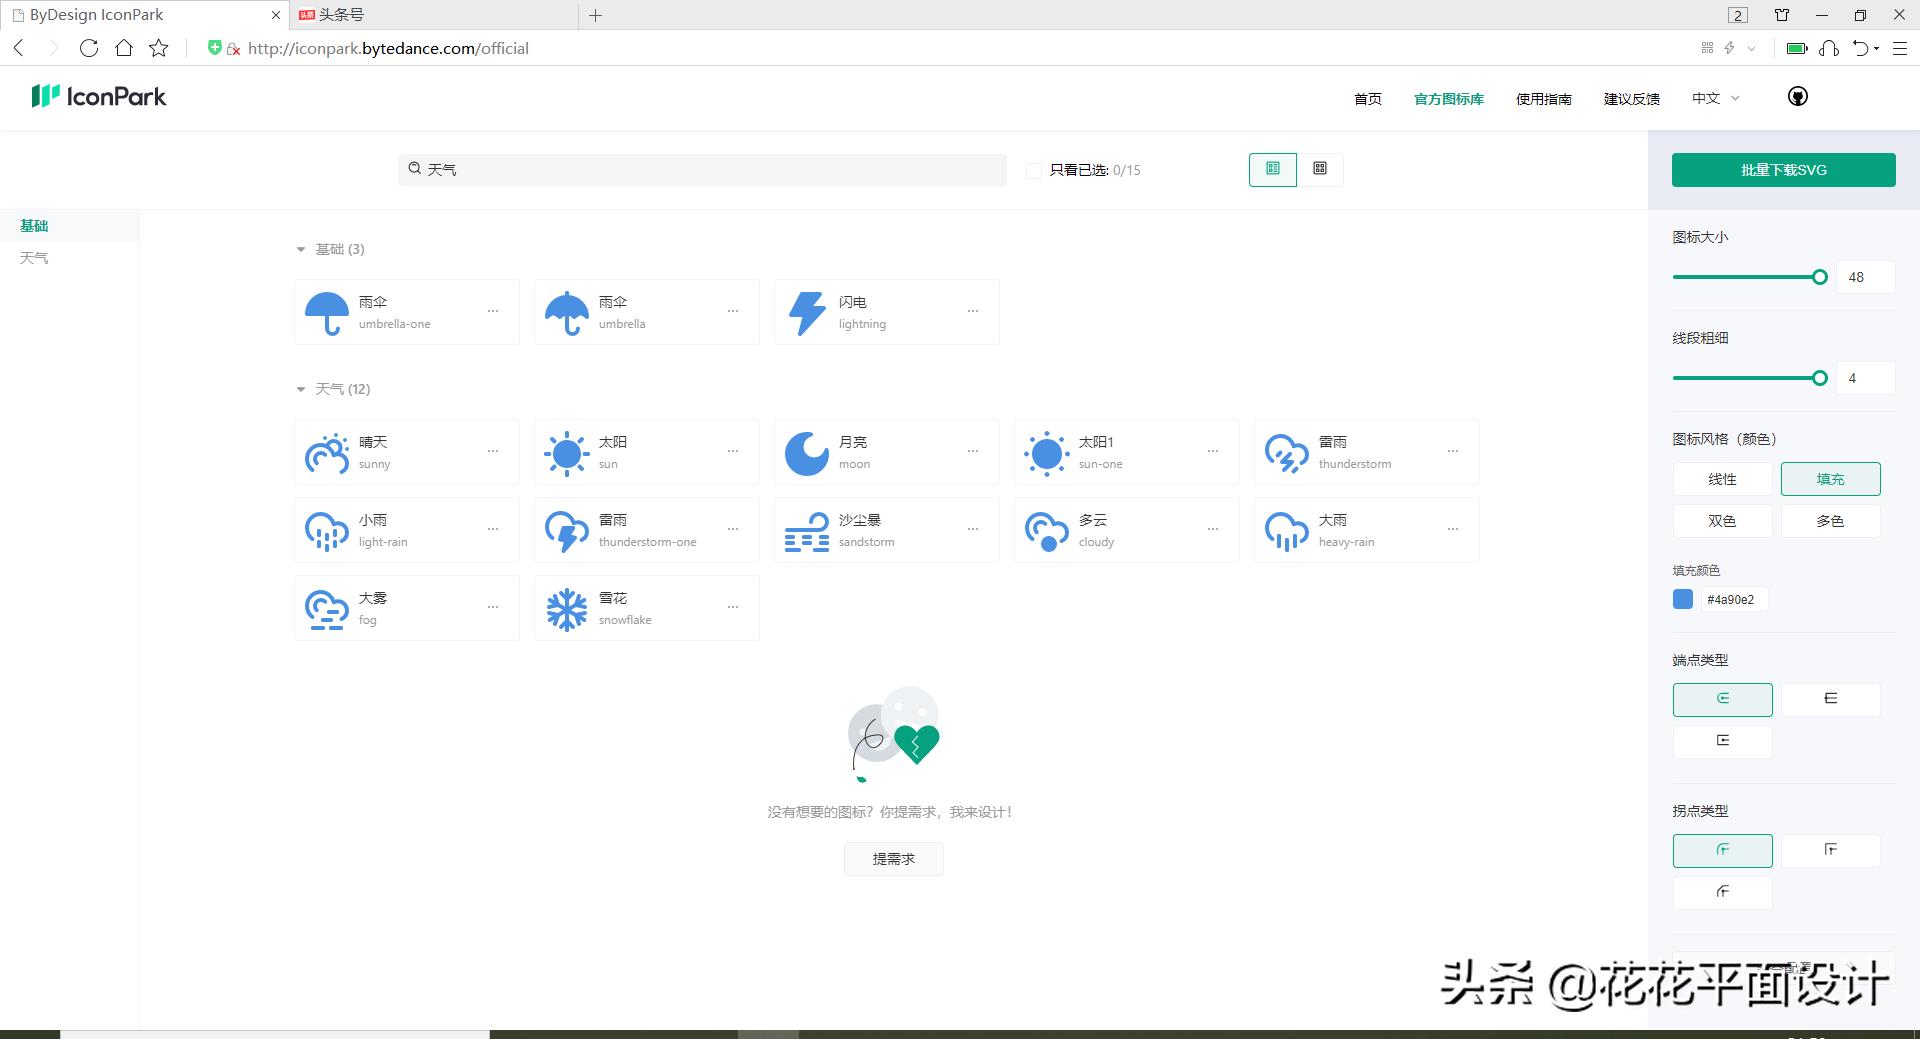The width and height of the screenshot is (1920, 1039).
Task: Pick the sun-one icon
Action: (x=1046, y=453)
